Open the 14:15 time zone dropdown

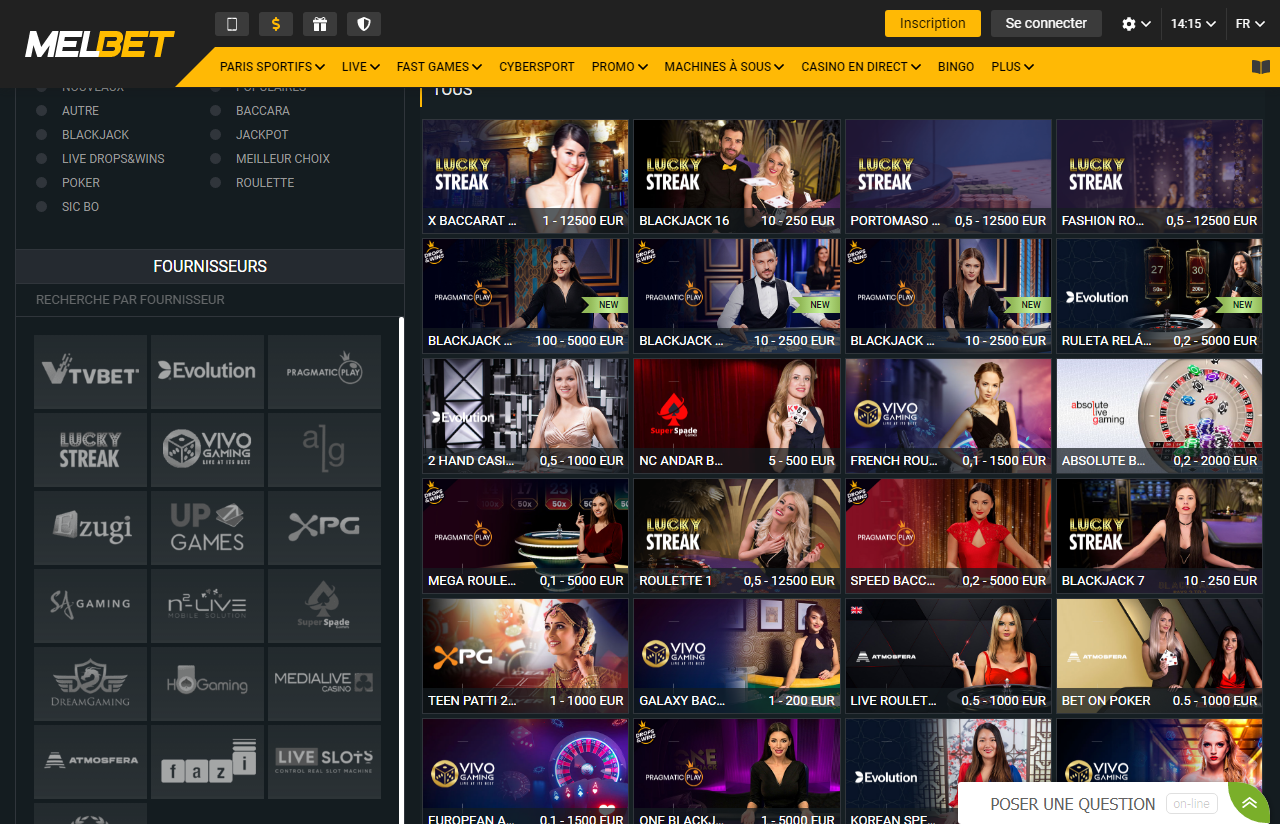(1193, 24)
